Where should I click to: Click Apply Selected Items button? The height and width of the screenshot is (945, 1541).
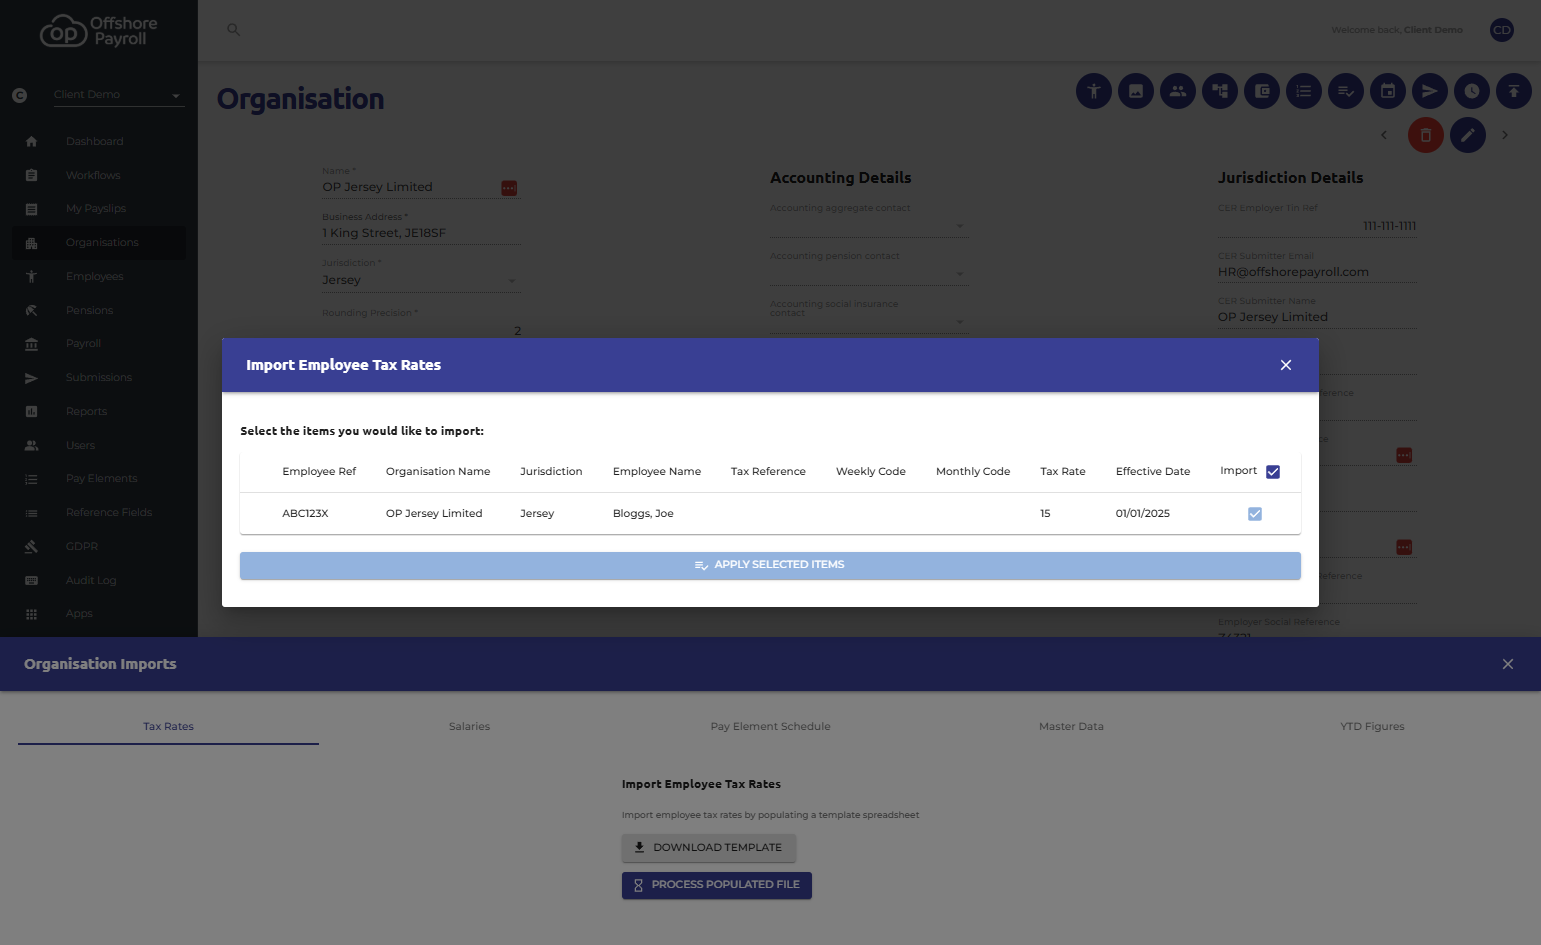coord(770,565)
